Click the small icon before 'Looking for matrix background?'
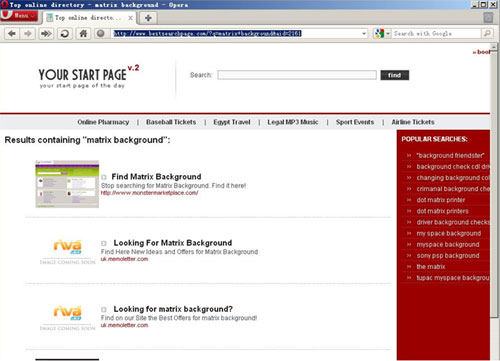The image size is (500, 361). 104,310
